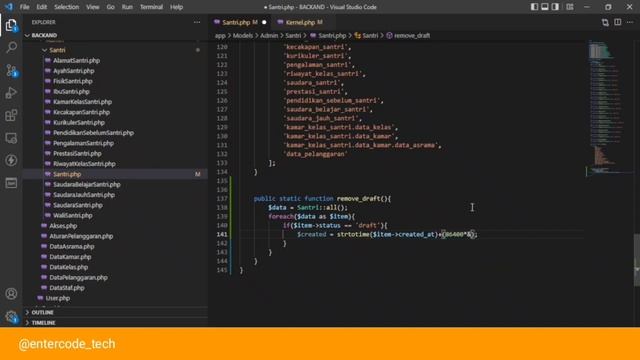The image size is (640, 360).
Task: Open AyahSantri.php in explorer
Action: [73, 71]
